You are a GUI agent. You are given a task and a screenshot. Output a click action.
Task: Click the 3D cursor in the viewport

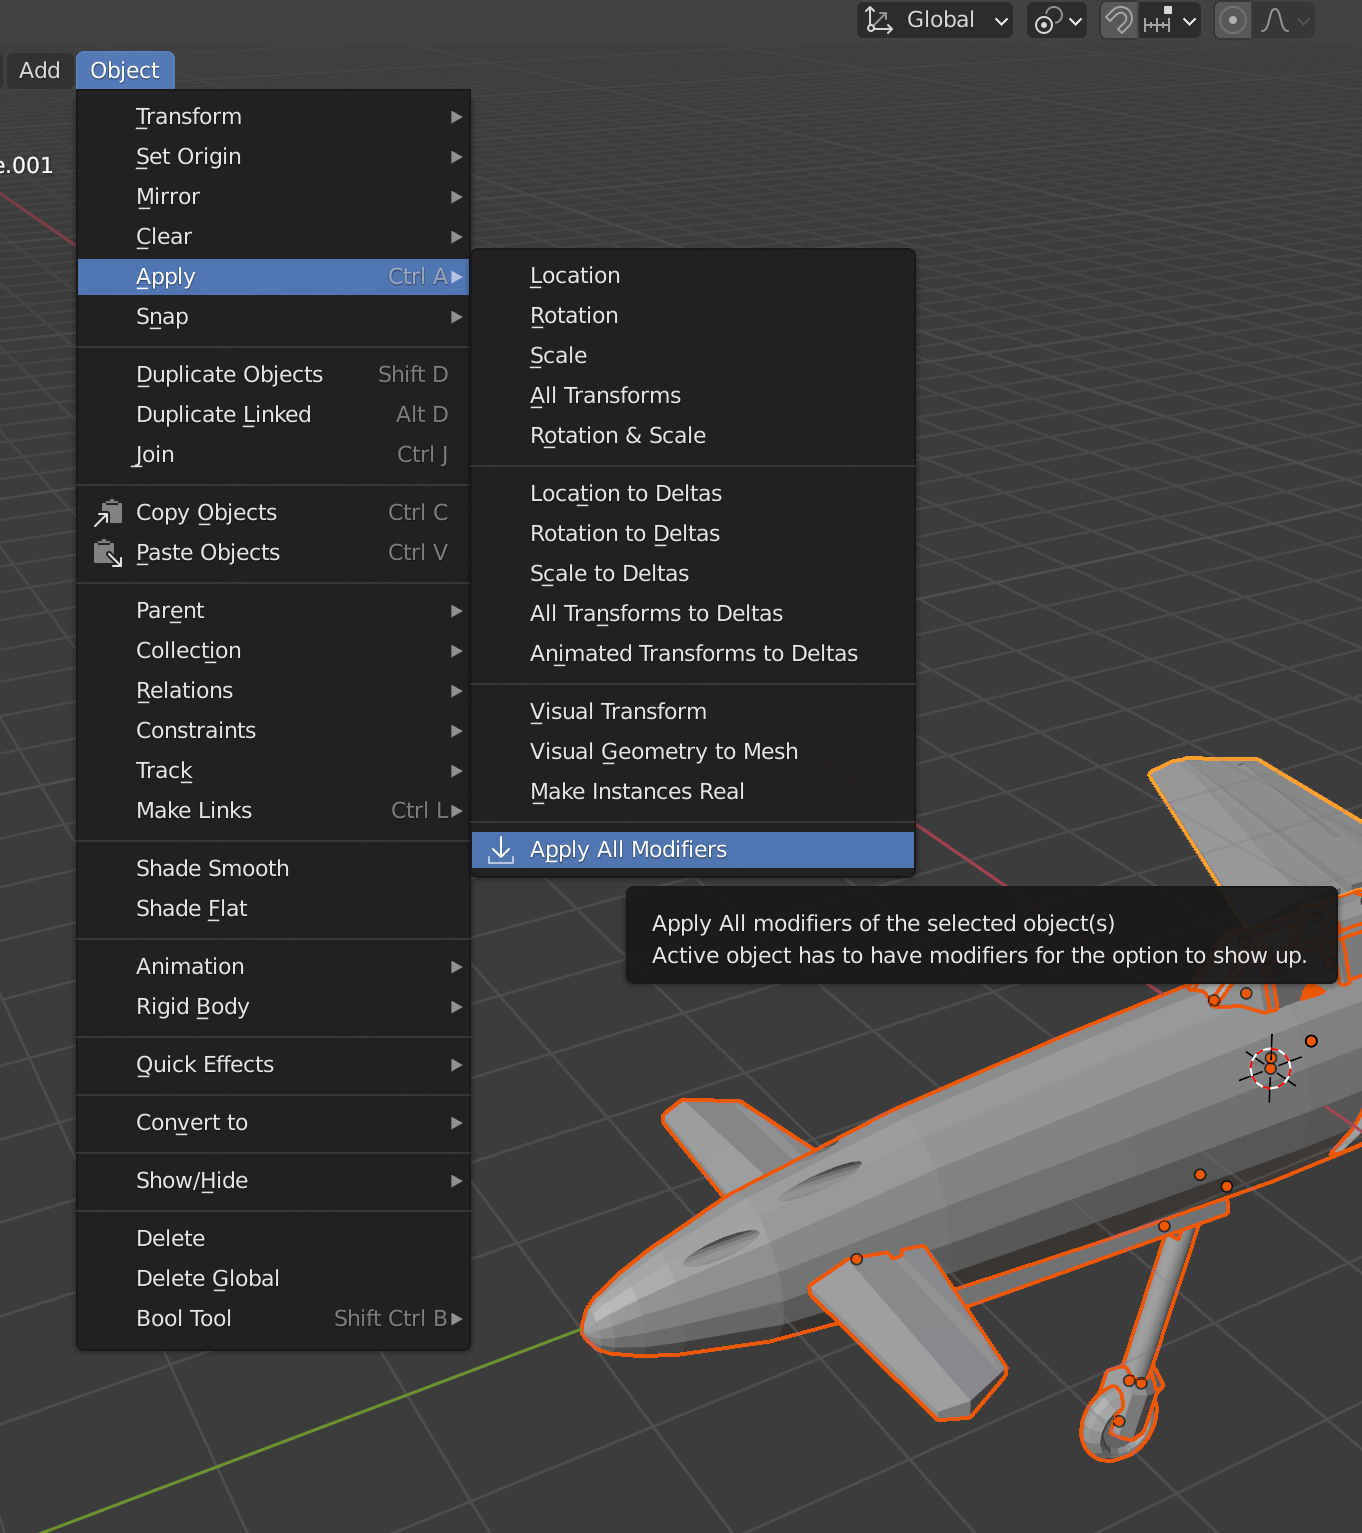click(x=1270, y=1068)
